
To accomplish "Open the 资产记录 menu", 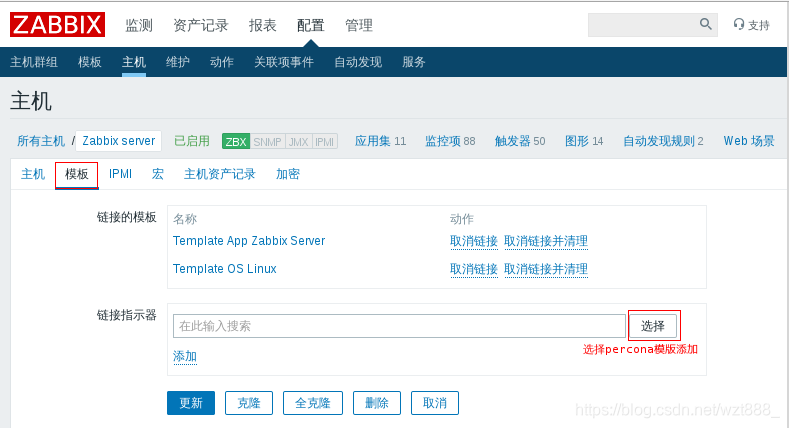I will click(x=200, y=25).
